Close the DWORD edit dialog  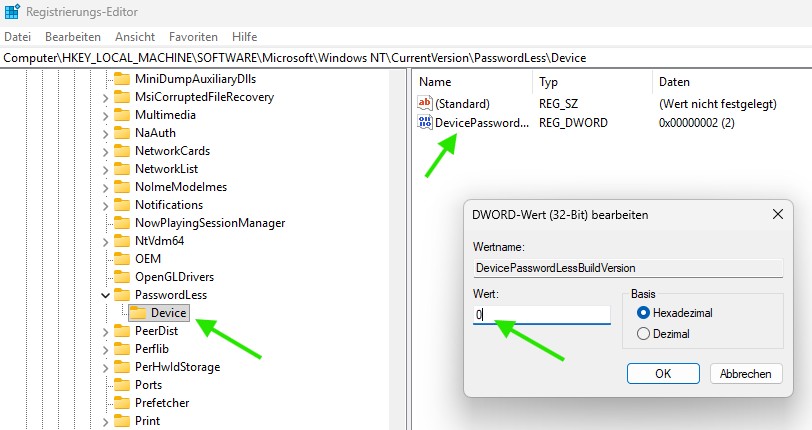(x=777, y=215)
